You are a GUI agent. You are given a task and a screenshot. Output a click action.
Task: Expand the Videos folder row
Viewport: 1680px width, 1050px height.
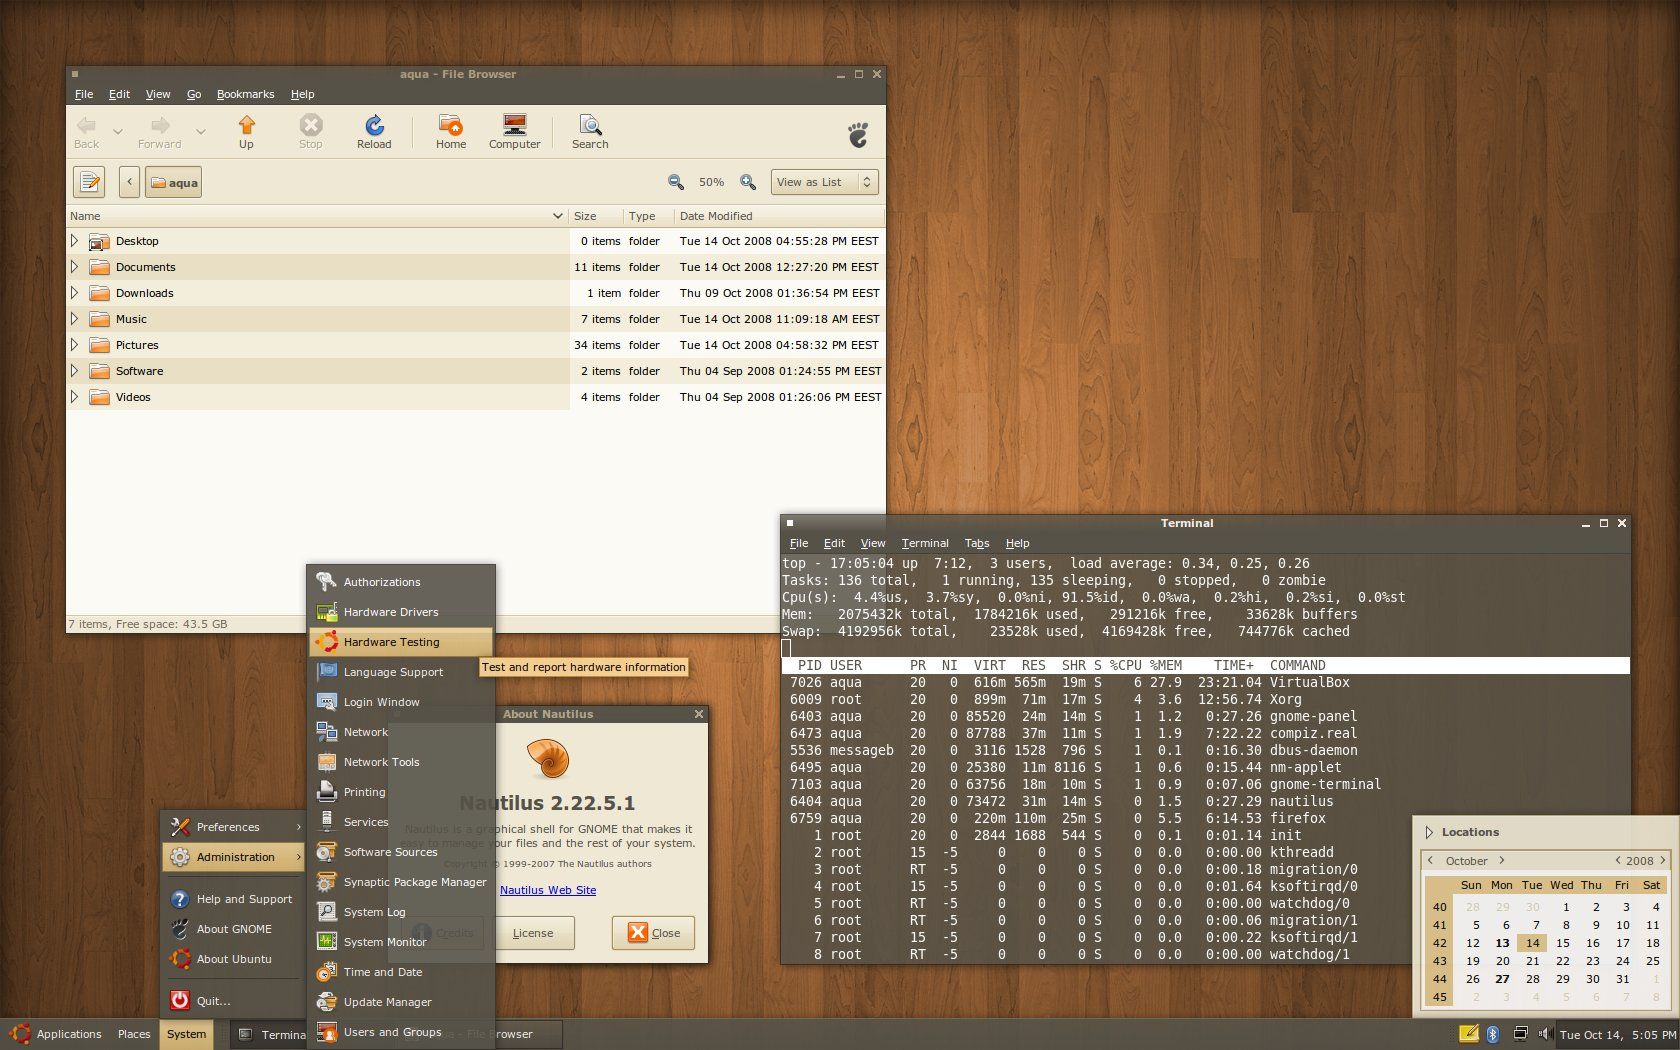(74, 397)
